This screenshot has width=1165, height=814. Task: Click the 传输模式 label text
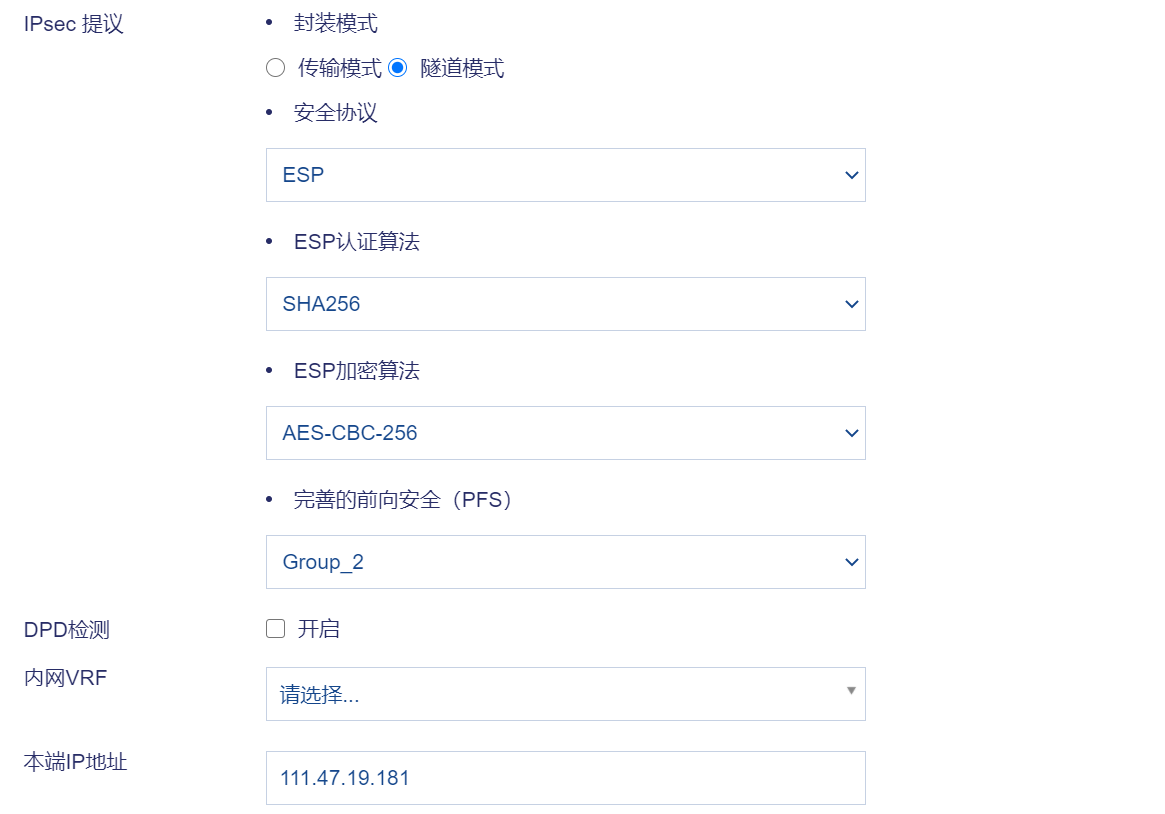pos(340,68)
